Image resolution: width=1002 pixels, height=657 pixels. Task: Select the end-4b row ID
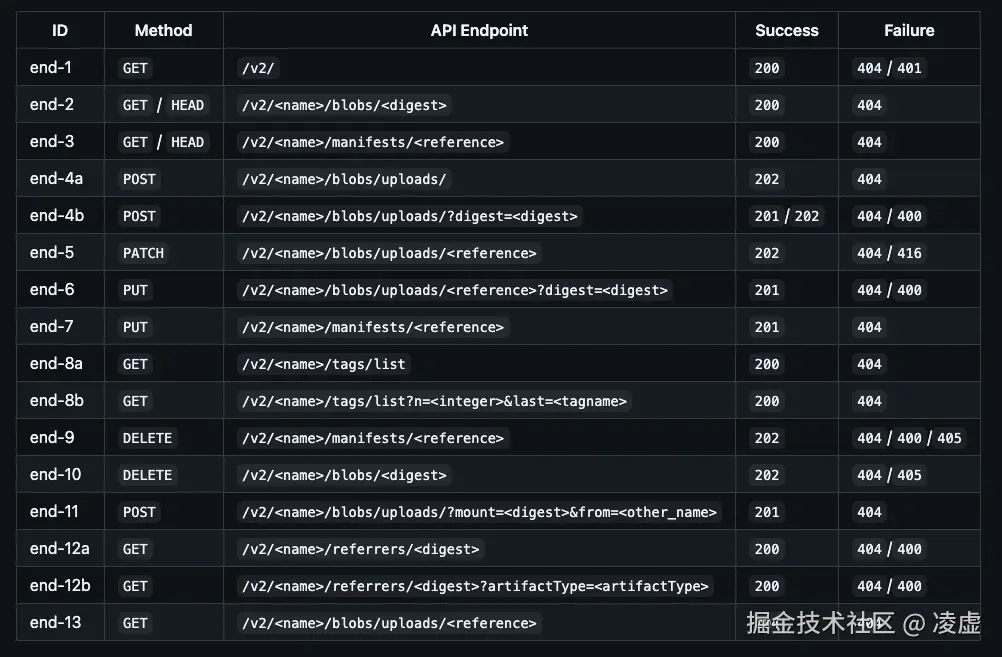click(56, 215)
